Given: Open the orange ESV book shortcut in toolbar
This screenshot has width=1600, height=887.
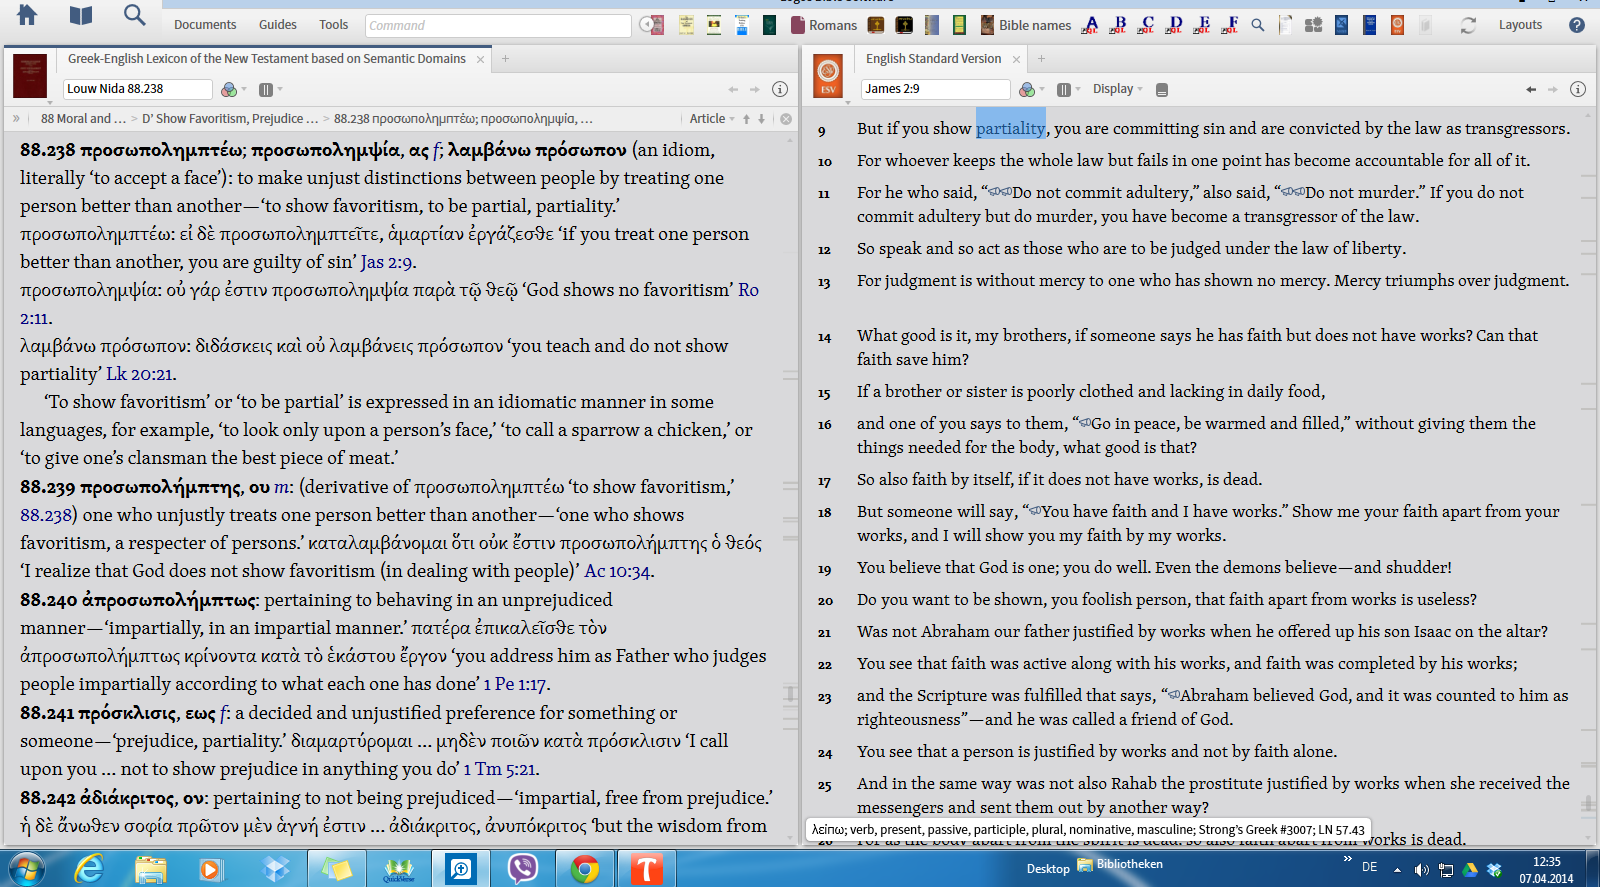Looking at the screenshot, I should [1397, 25].
